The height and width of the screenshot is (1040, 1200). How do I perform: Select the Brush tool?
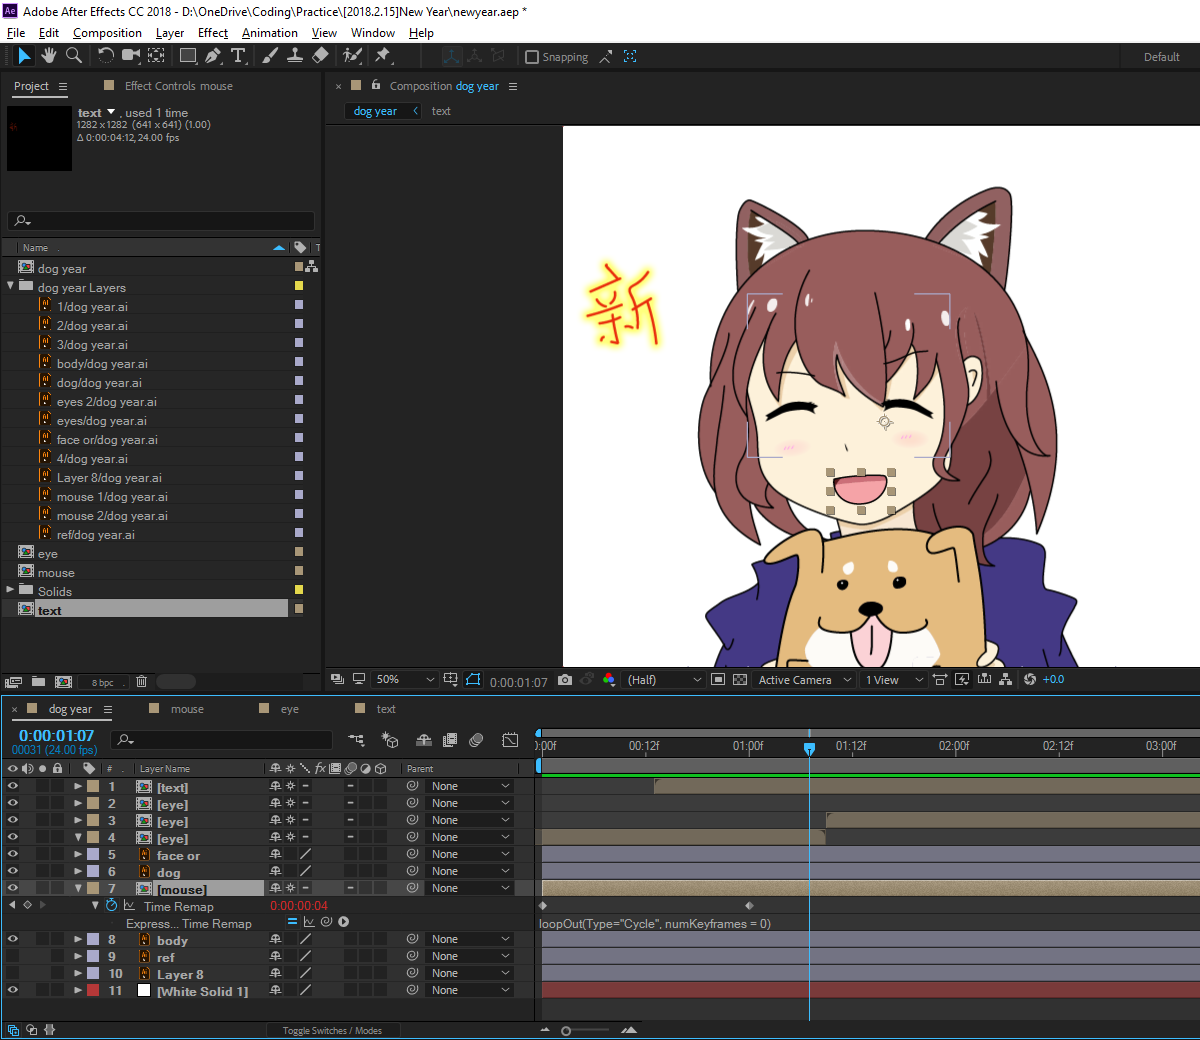(x=270, y=56)
